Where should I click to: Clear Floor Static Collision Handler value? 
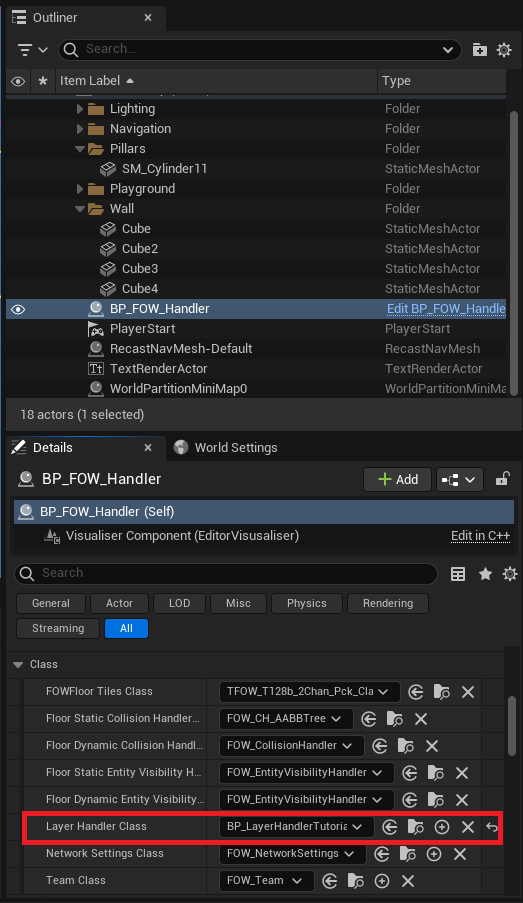coord(420,719)
